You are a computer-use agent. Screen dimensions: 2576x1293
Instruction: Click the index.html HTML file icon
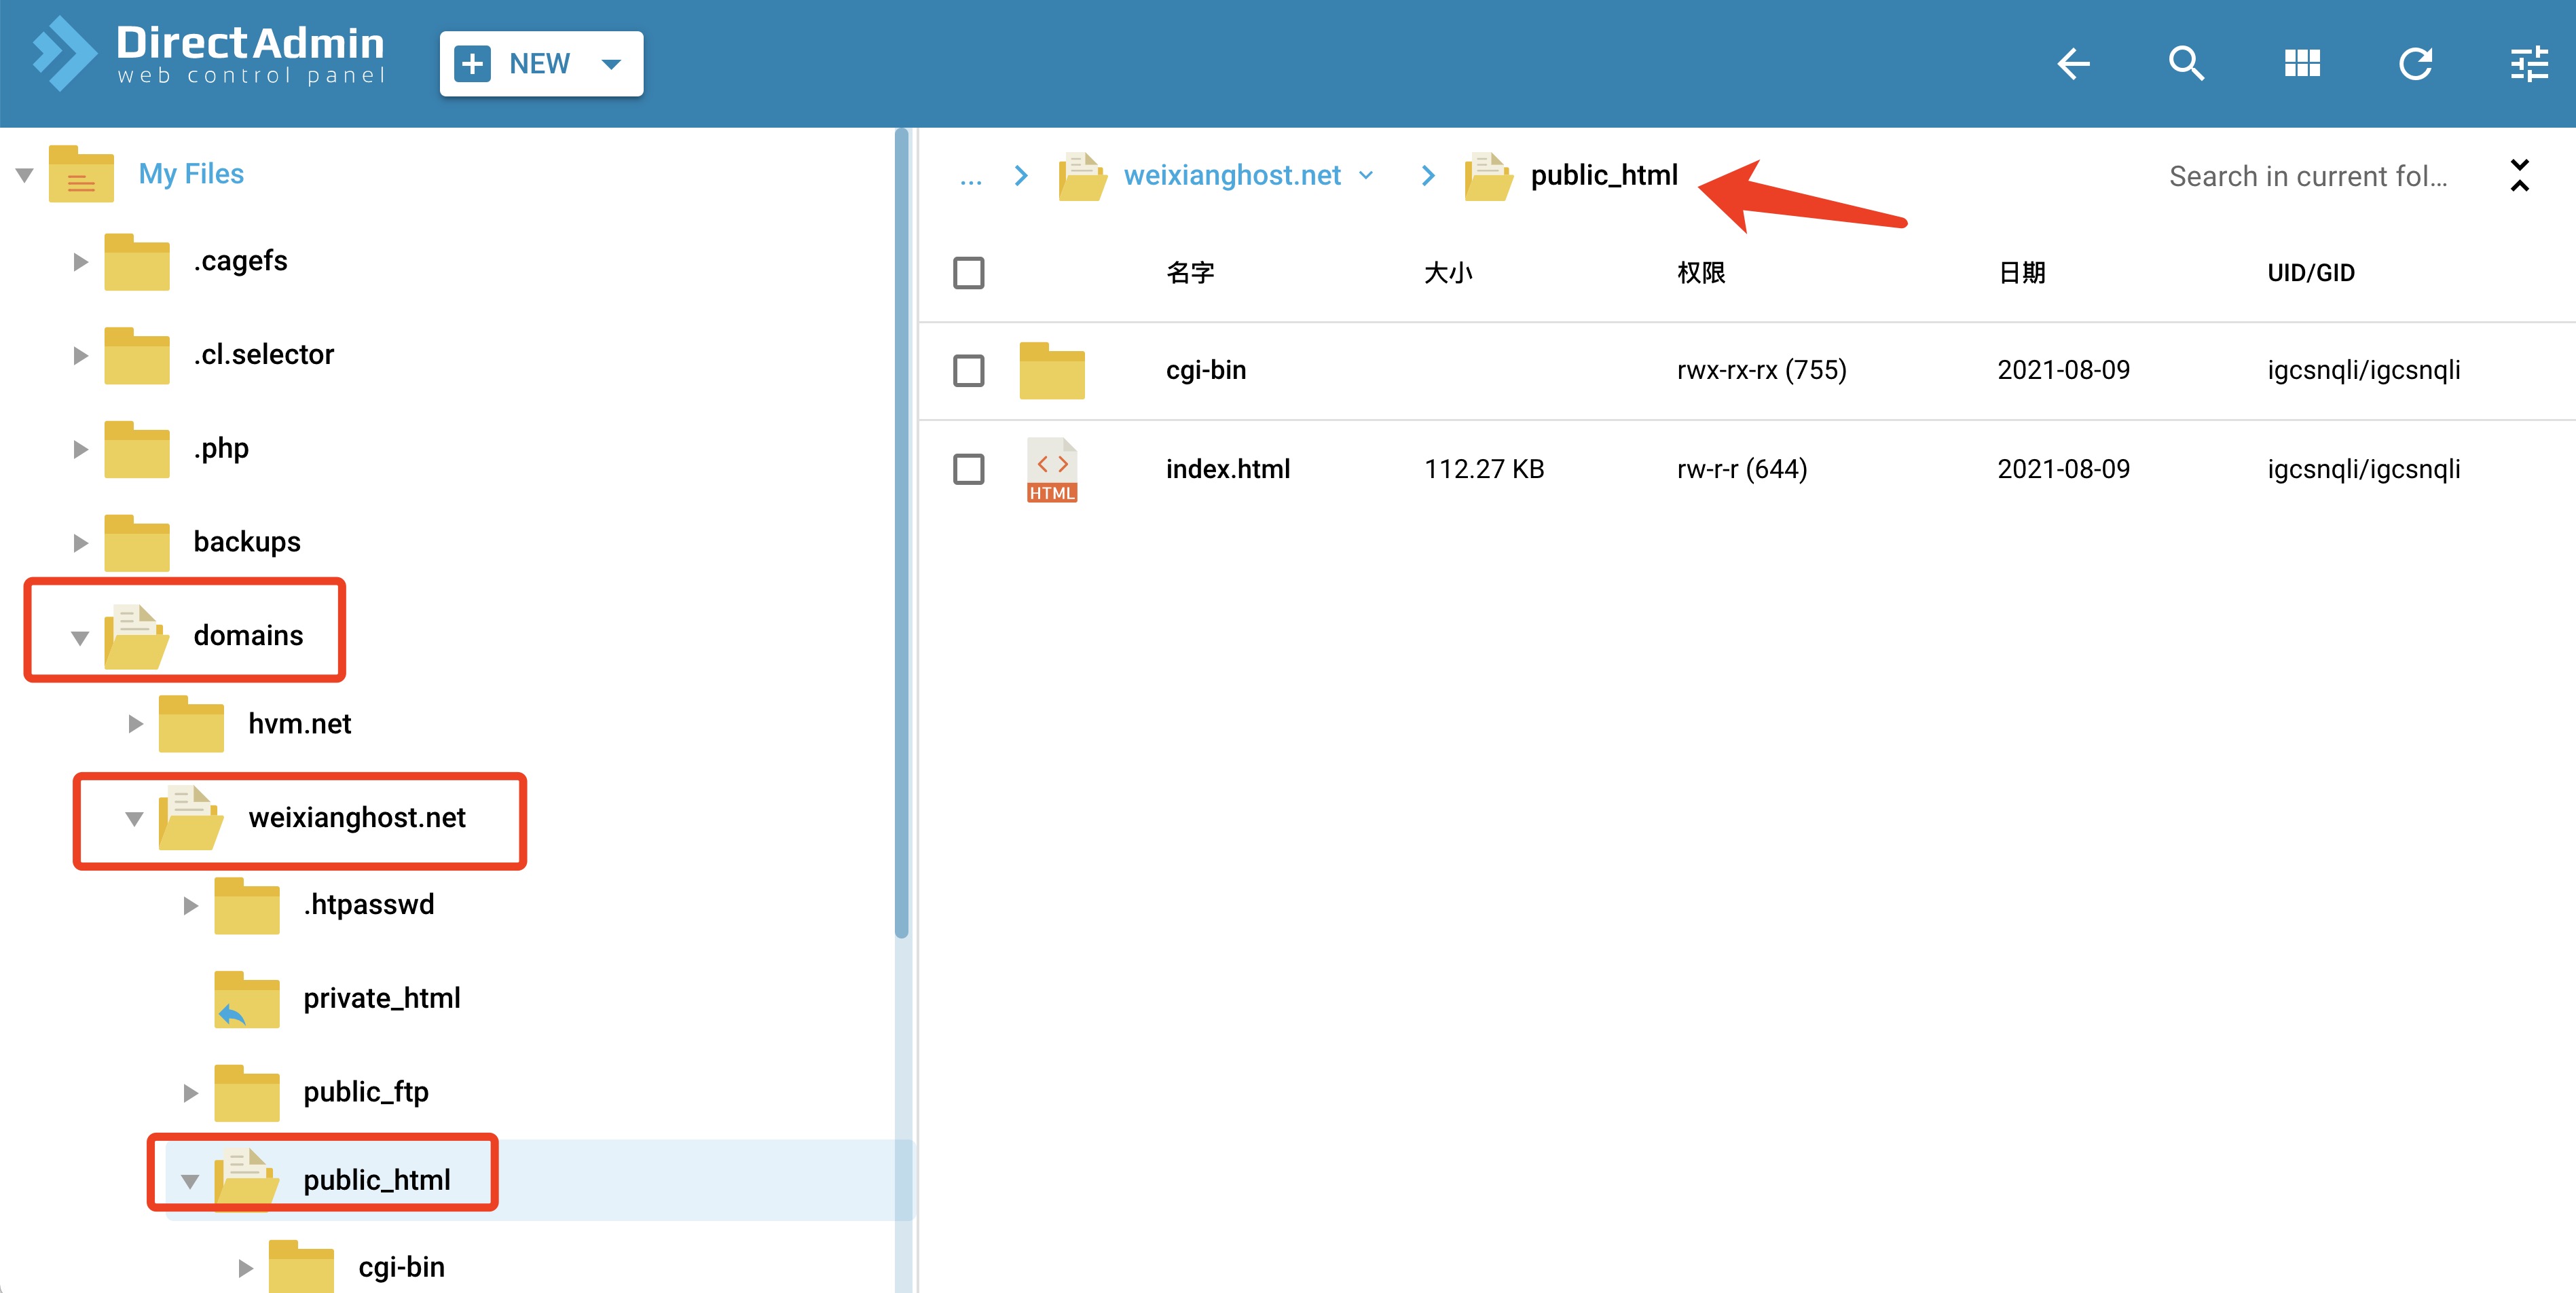[x=1051, y=469]
